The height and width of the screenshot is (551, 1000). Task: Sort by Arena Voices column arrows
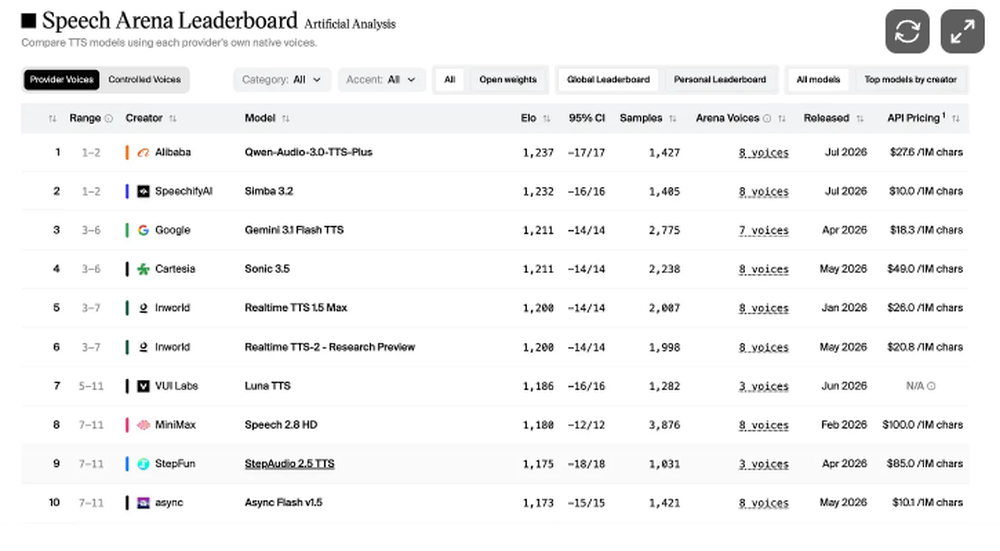pos(782,119)
